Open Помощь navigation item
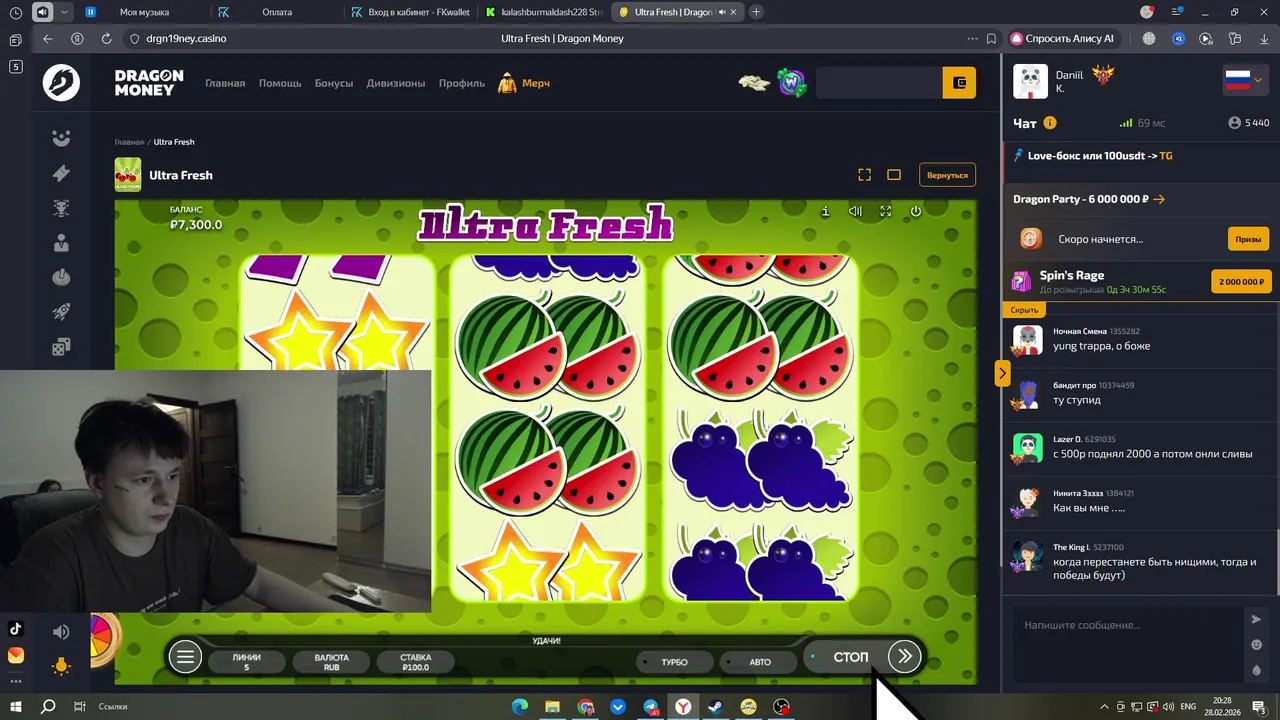Screen dimensions: 1280x720 [280, 83]
